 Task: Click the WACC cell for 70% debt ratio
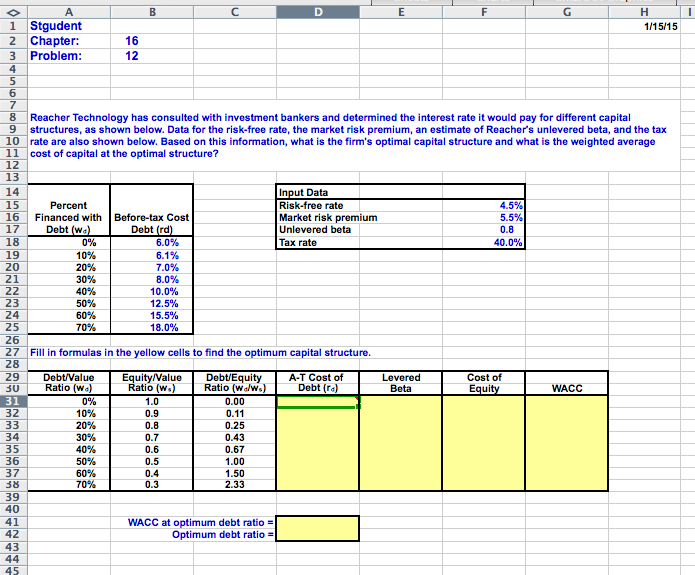[x=567, y=485]
